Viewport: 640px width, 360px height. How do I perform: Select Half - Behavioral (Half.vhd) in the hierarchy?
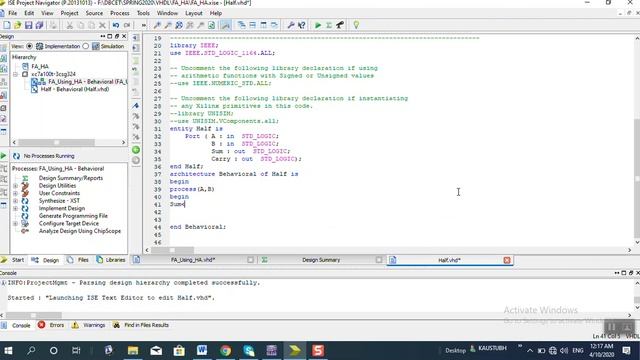(75, 89)
